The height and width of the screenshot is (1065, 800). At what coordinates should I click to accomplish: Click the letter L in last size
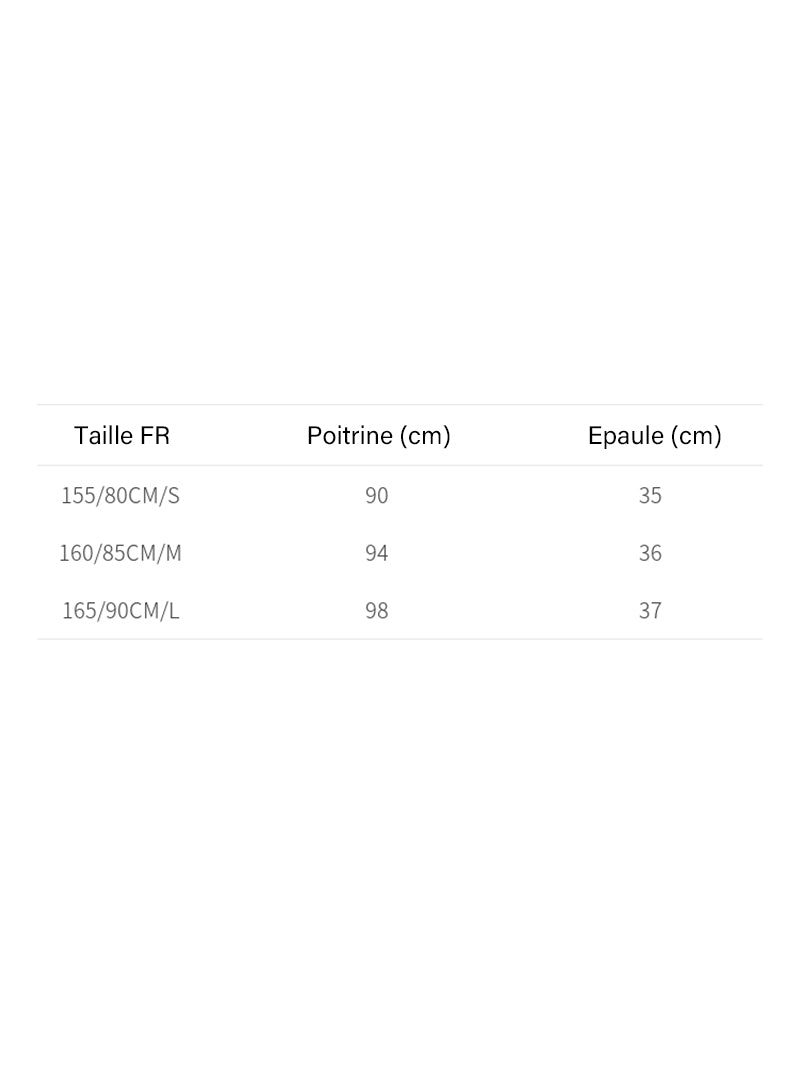point(174,611)
